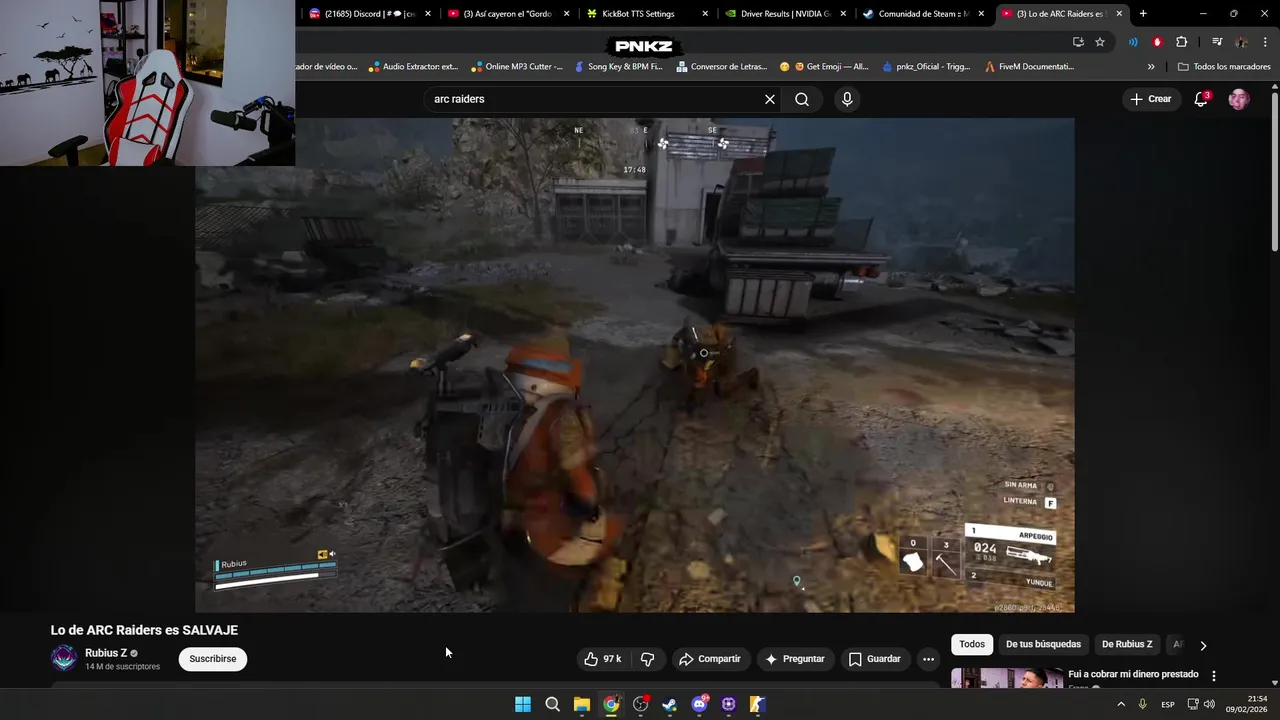Open the Chrome profile avatar

1241,42
